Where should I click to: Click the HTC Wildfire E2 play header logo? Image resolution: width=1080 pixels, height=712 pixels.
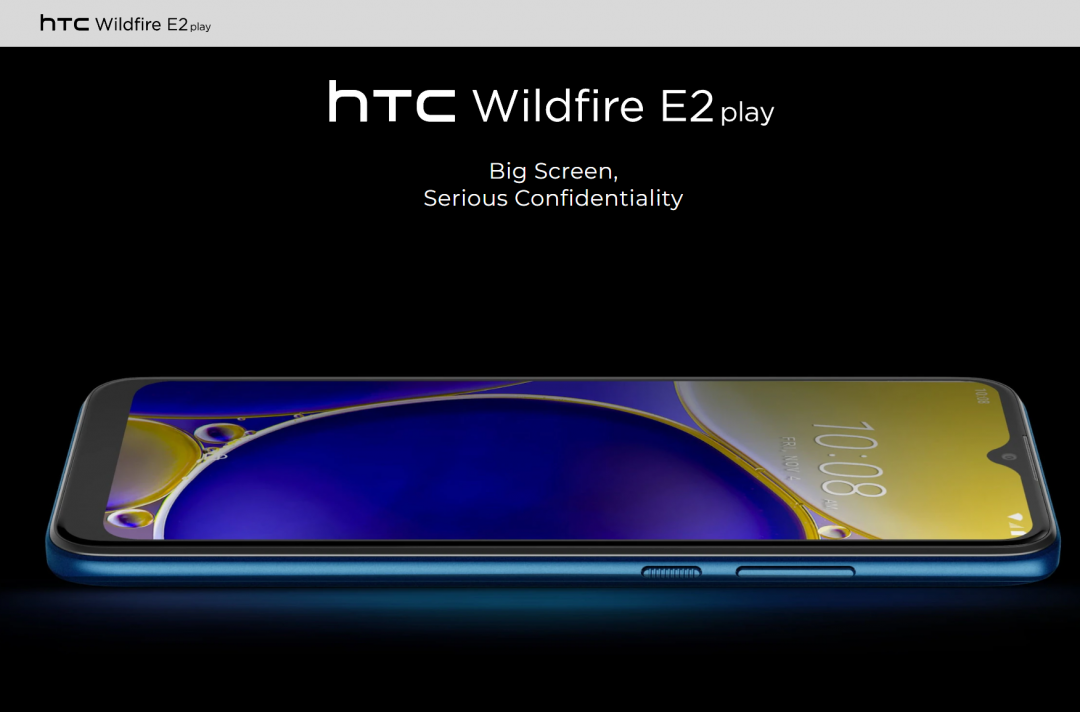coord(125,23)
